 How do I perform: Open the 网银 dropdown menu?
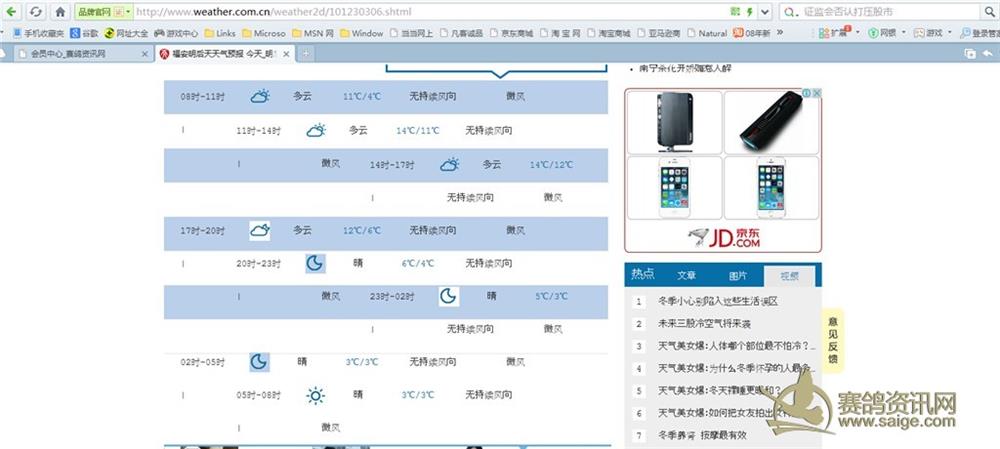click(904, 33)
